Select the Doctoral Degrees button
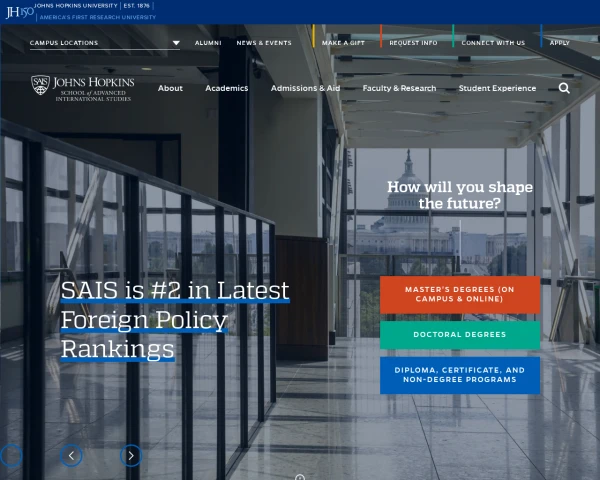This screenshot has width=600, height=480. click(x=460, y=335)
